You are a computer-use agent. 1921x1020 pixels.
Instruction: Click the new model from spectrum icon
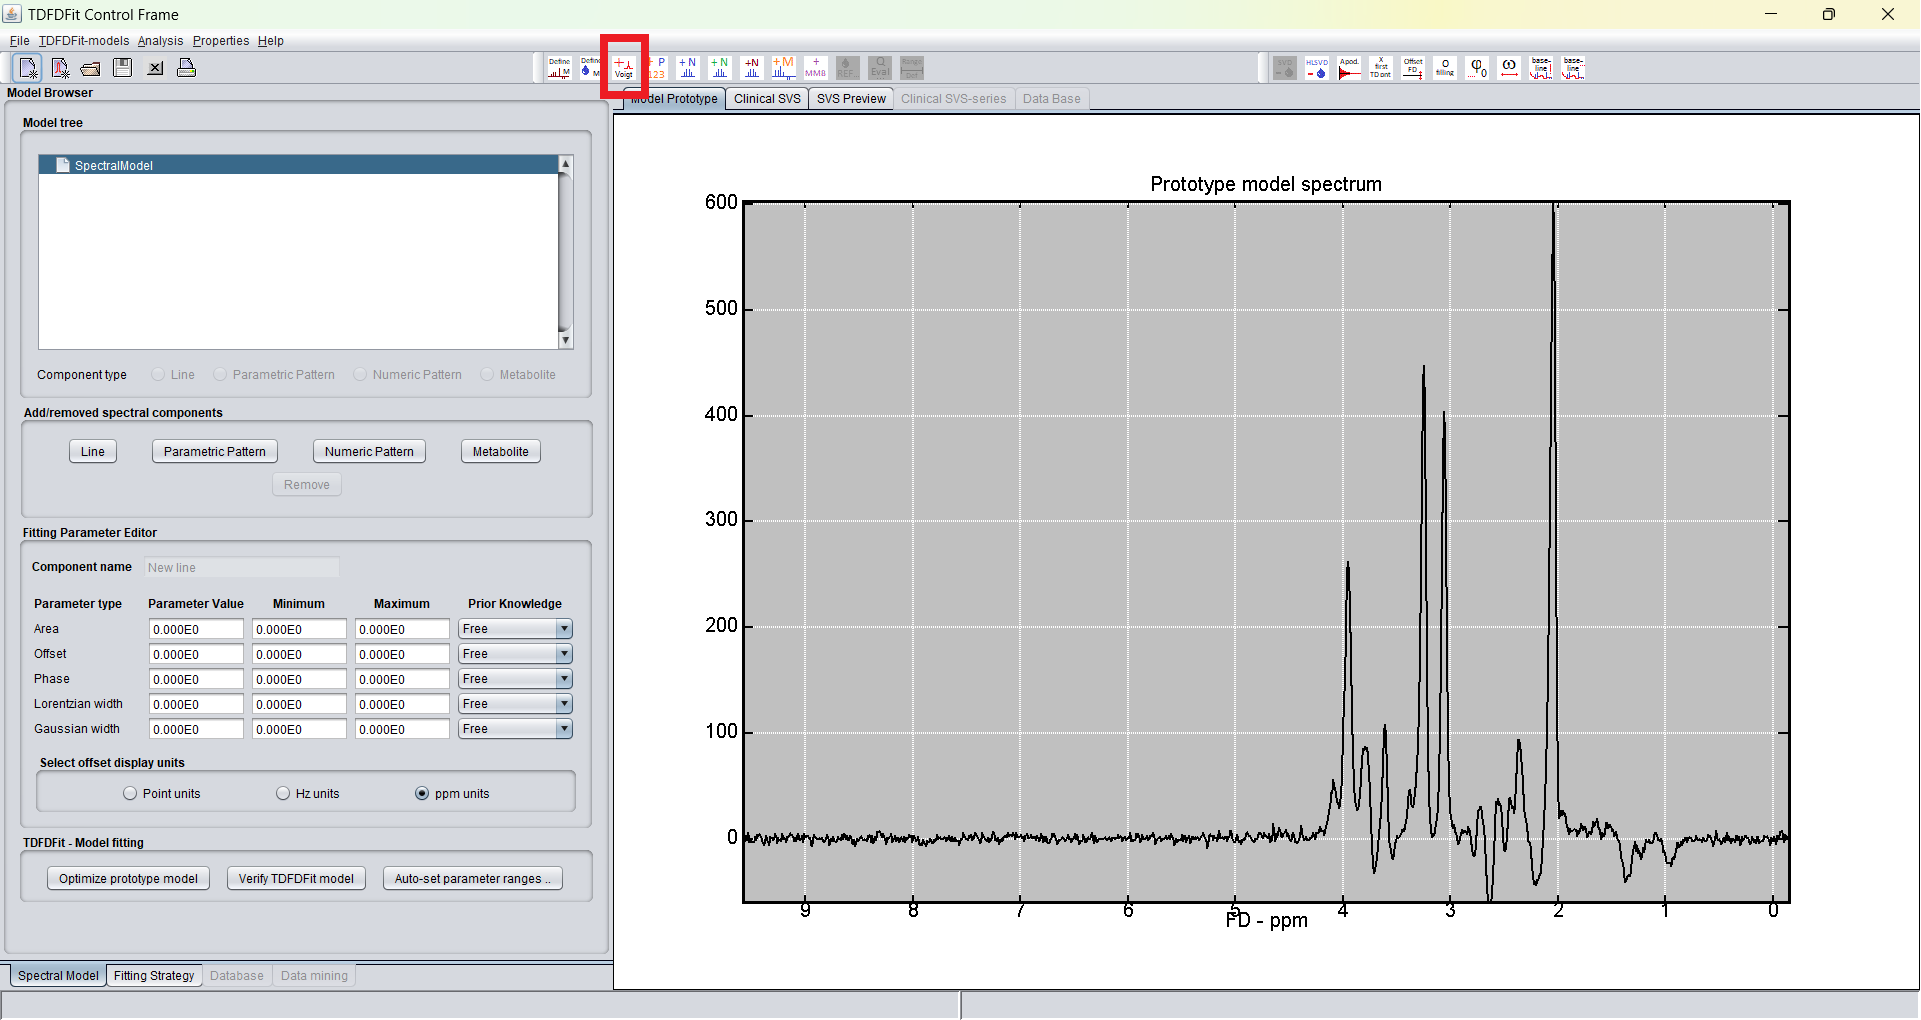click(x=60, y=68)
